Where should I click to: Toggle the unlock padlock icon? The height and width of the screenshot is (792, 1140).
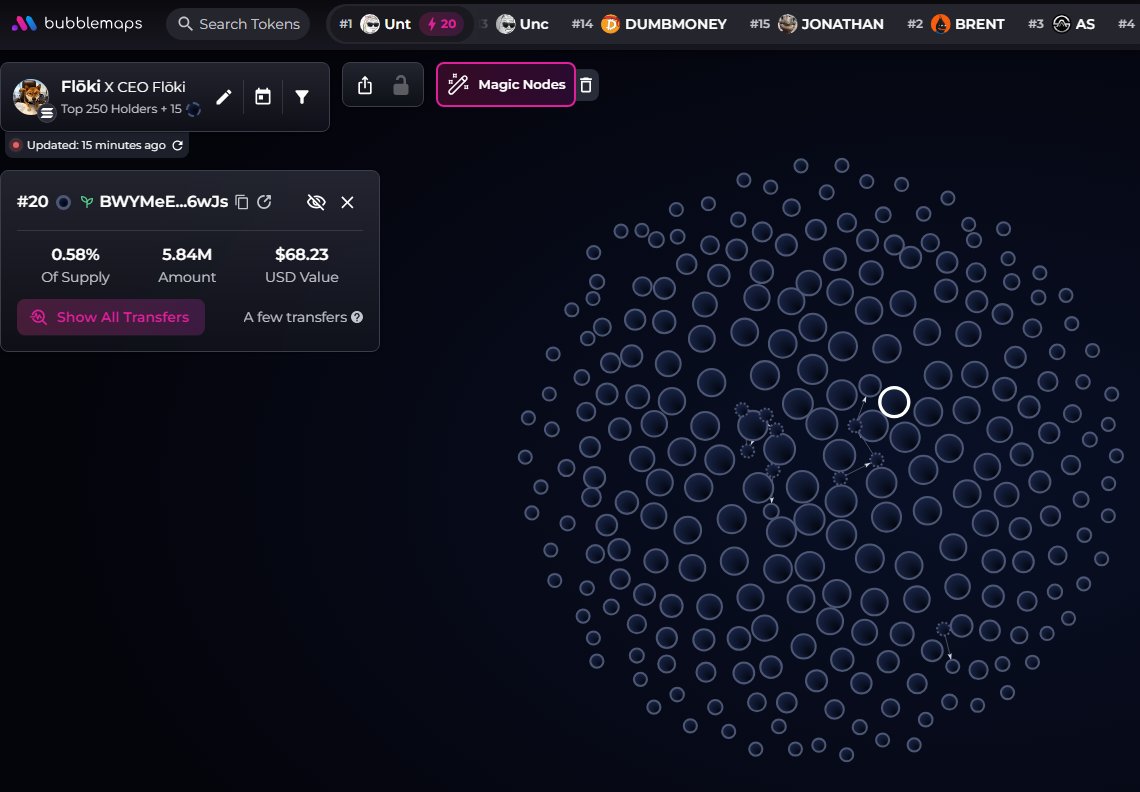click(401, 85)
